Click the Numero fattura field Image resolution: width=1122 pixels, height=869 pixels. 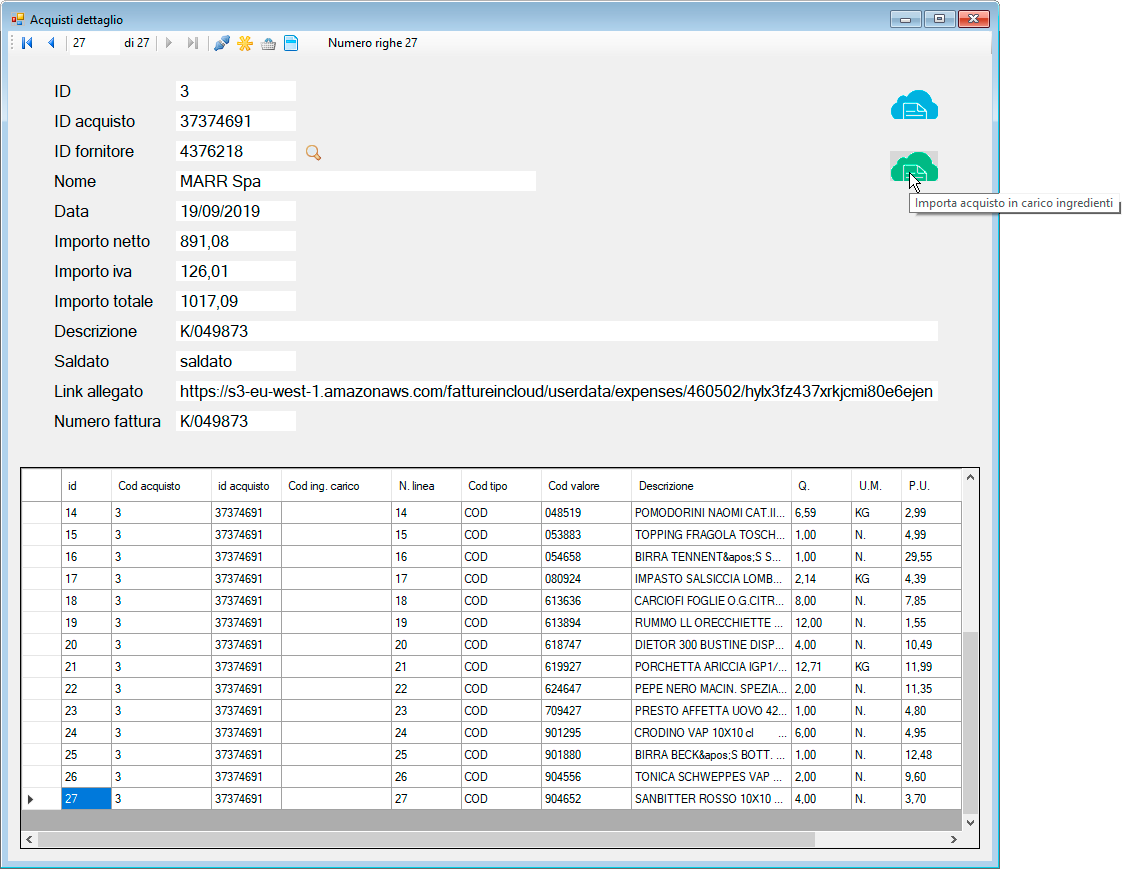(x=235, y=422)
